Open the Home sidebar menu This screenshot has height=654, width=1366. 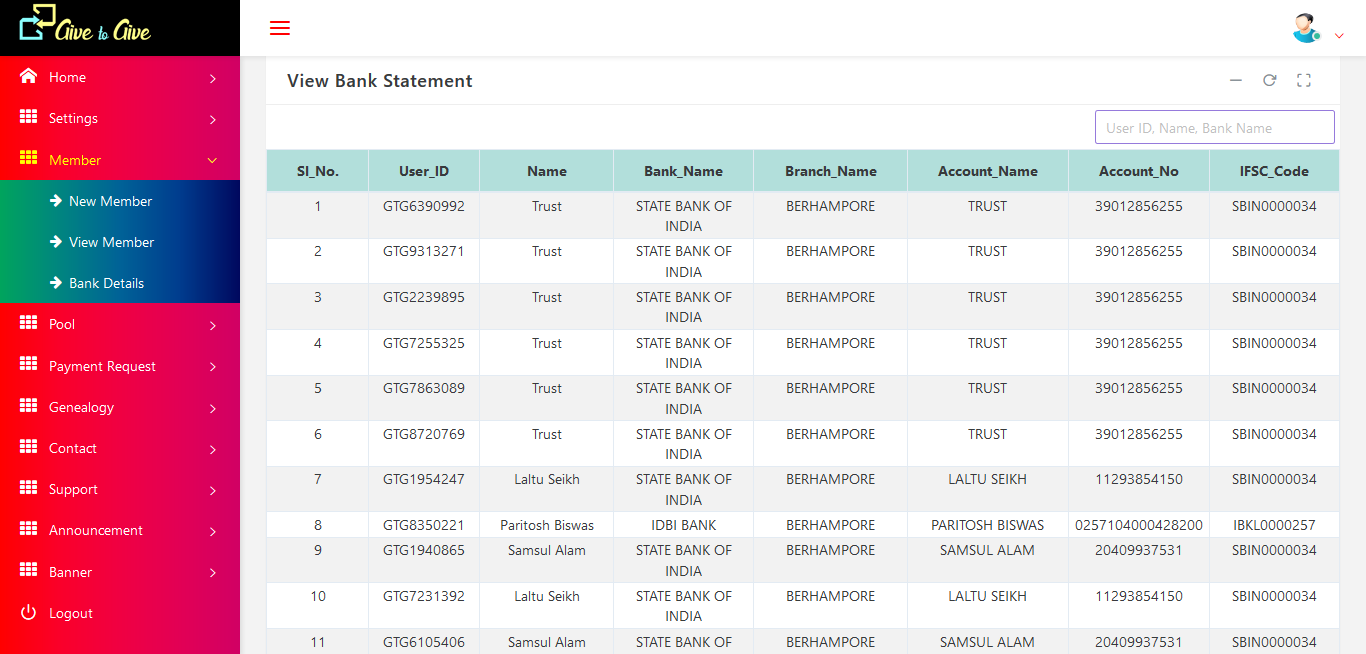(120, 77)
